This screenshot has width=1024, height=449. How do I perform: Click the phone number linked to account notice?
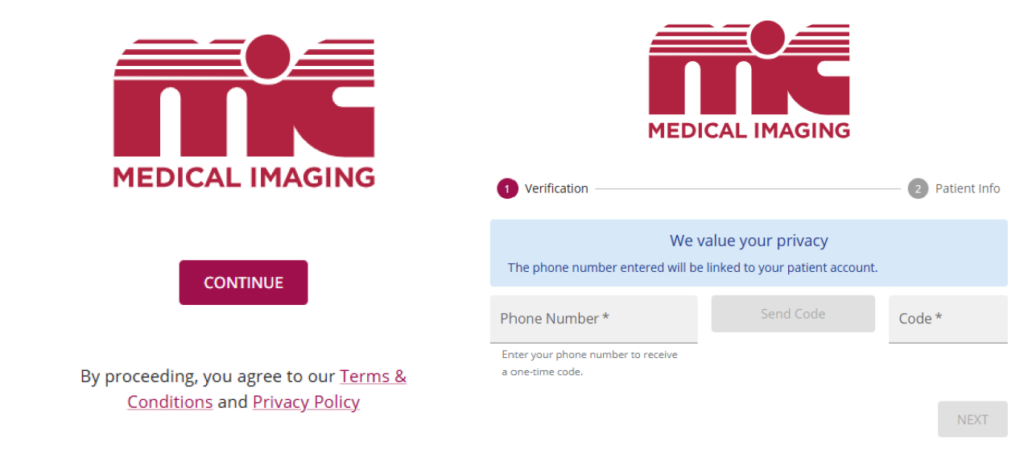pyautogui.click(x=692, y=268)
